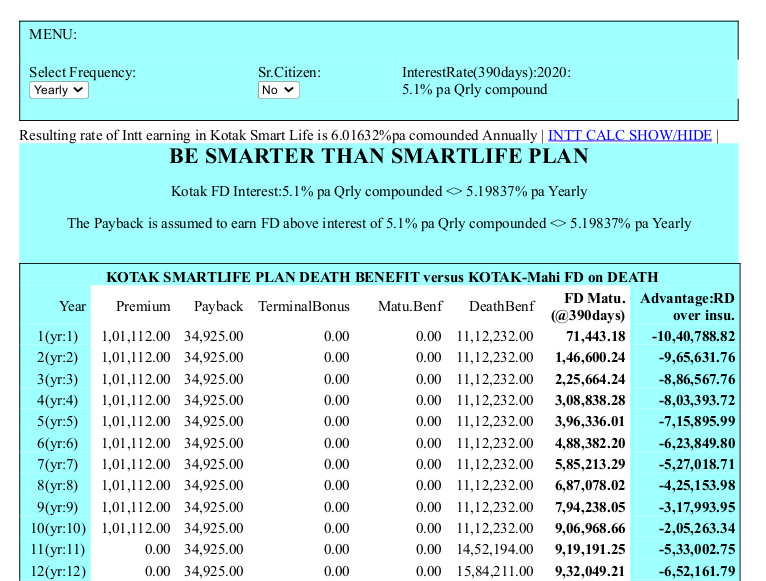
Task: Click advantage value -7,15,895.99
Action: tap(697, 422)
